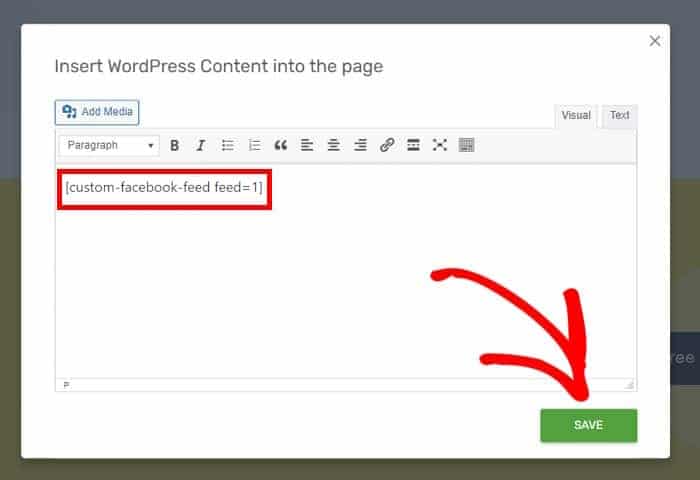Toggle the toolbar kitchen sink
The image size is (700, 480).
(466, 146)
